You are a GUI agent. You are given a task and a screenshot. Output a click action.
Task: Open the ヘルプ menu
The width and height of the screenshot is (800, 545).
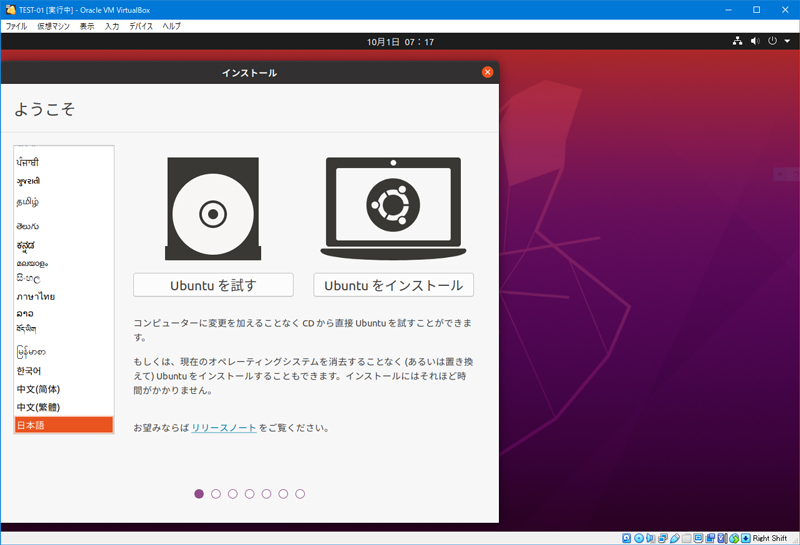pos(171,26)
